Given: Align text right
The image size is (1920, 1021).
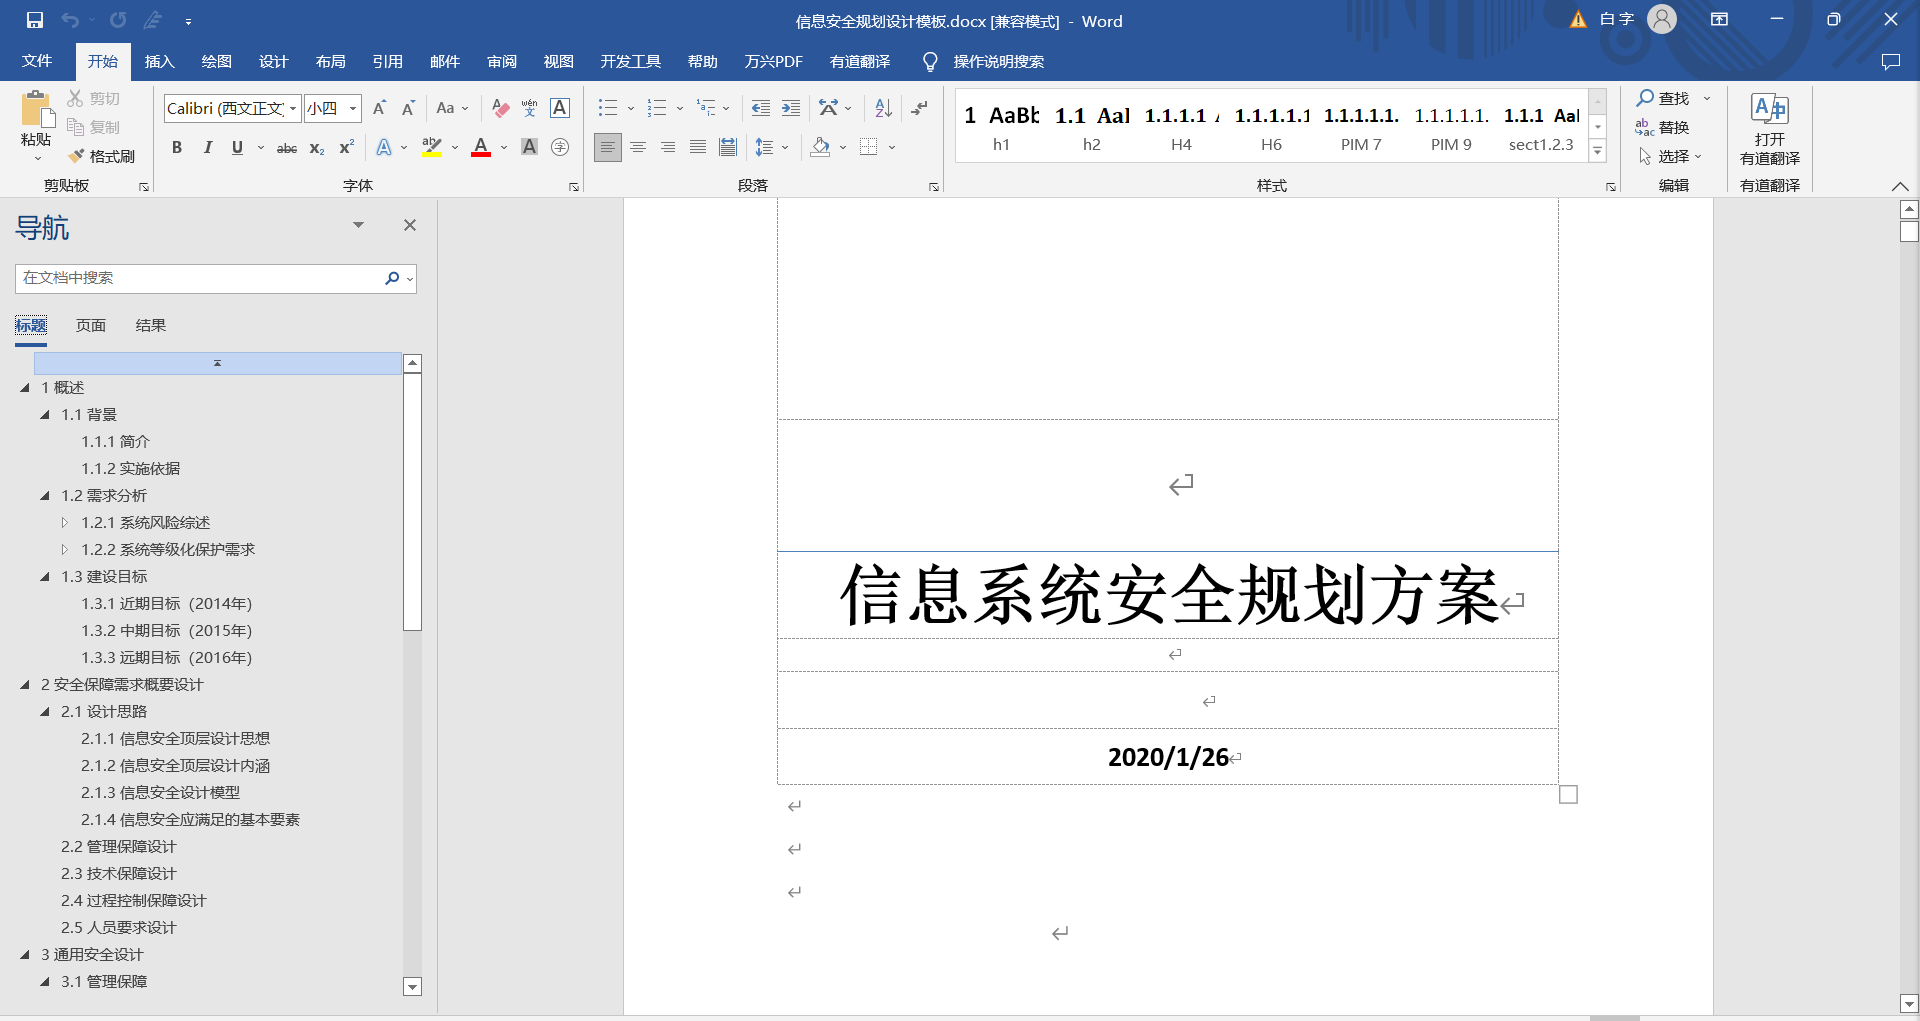Looking at the screenshot, I should [x=668, y=147].
